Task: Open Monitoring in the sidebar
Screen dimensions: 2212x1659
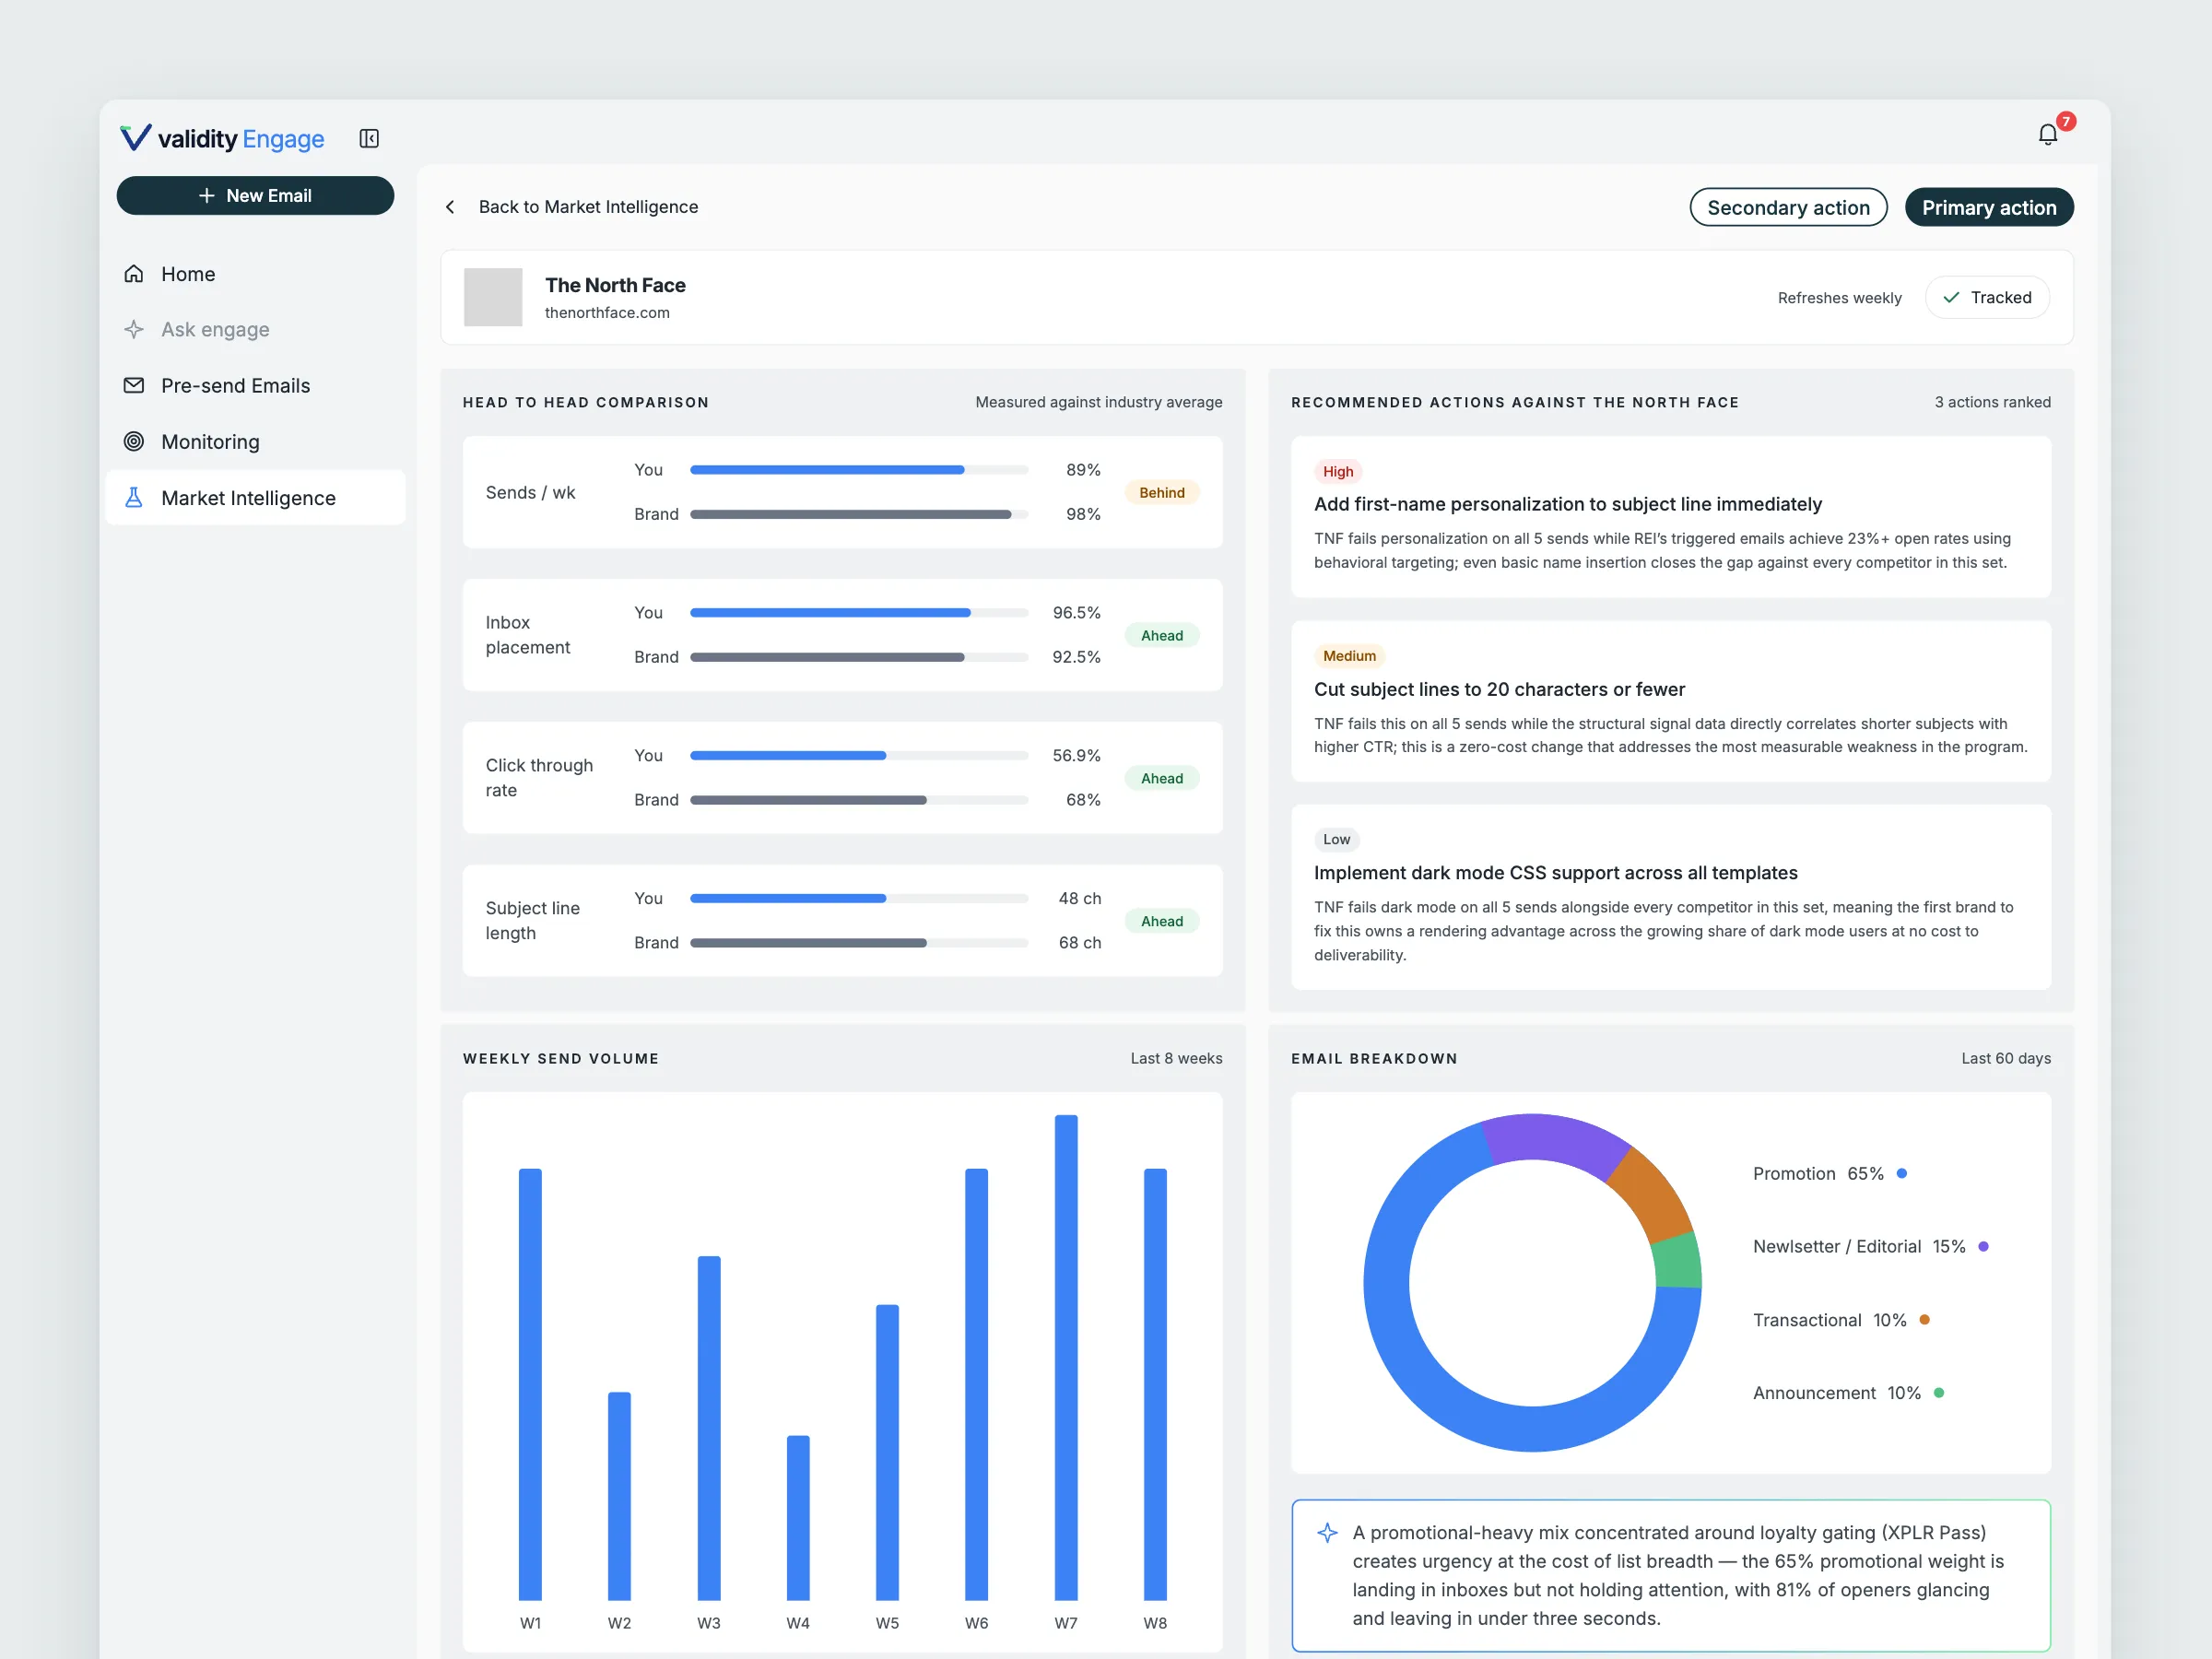Action: tap(255, 441)
